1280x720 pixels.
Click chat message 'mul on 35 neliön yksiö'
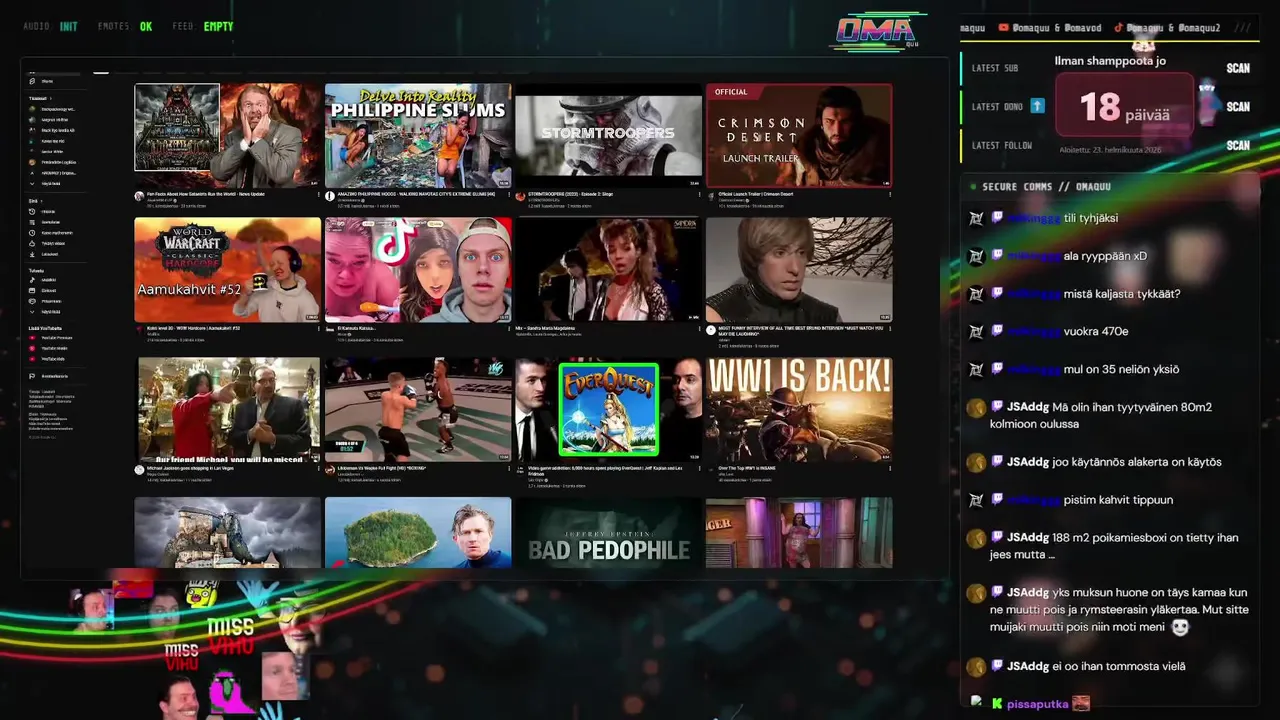(x=1121, y=369)
